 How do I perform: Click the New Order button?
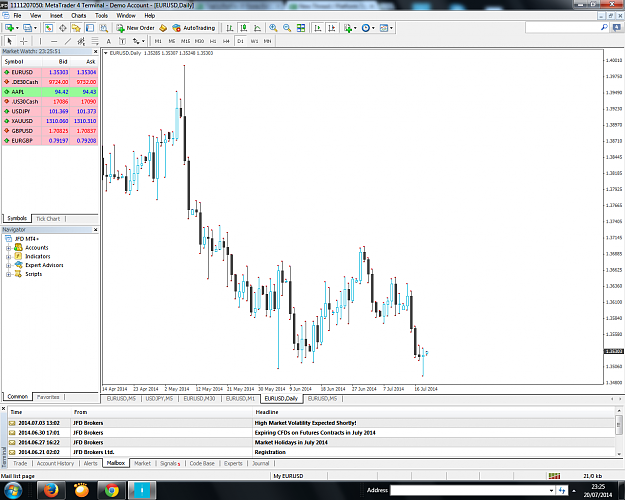coord(136,28)
